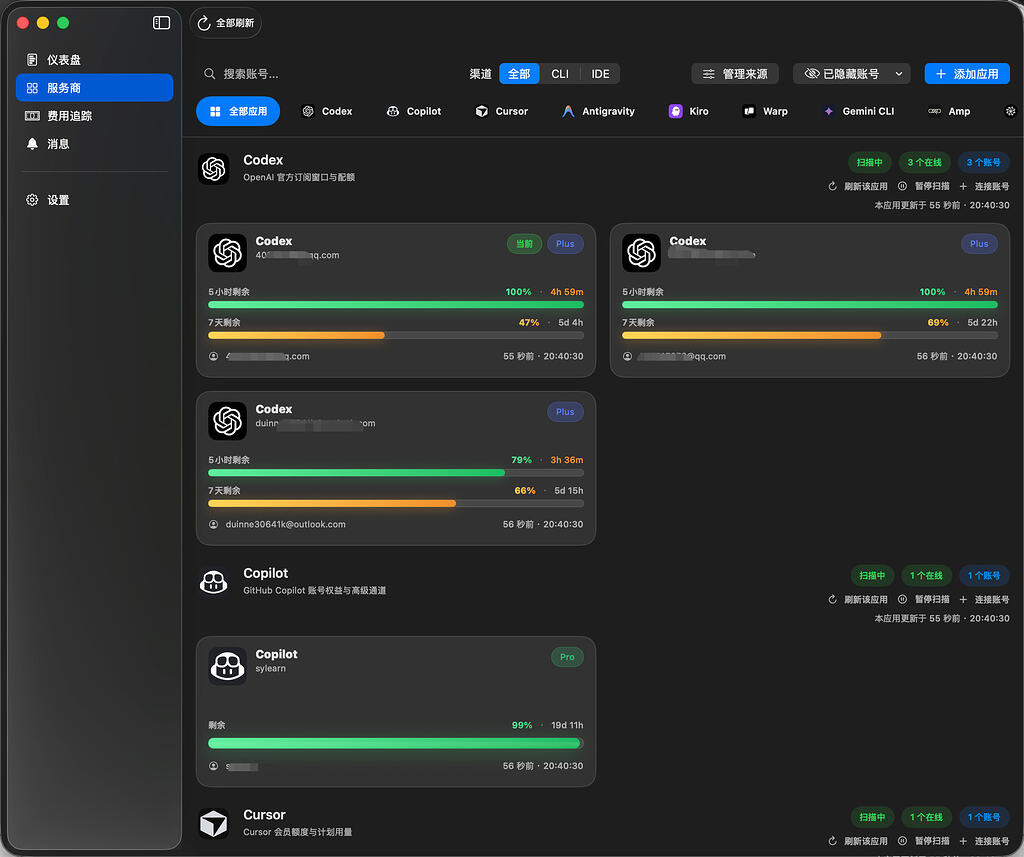The width and height of the screenshot is (1024, 857).
Task: Click the 全部刷新 refresh-all button
Action: pos(226,23)
